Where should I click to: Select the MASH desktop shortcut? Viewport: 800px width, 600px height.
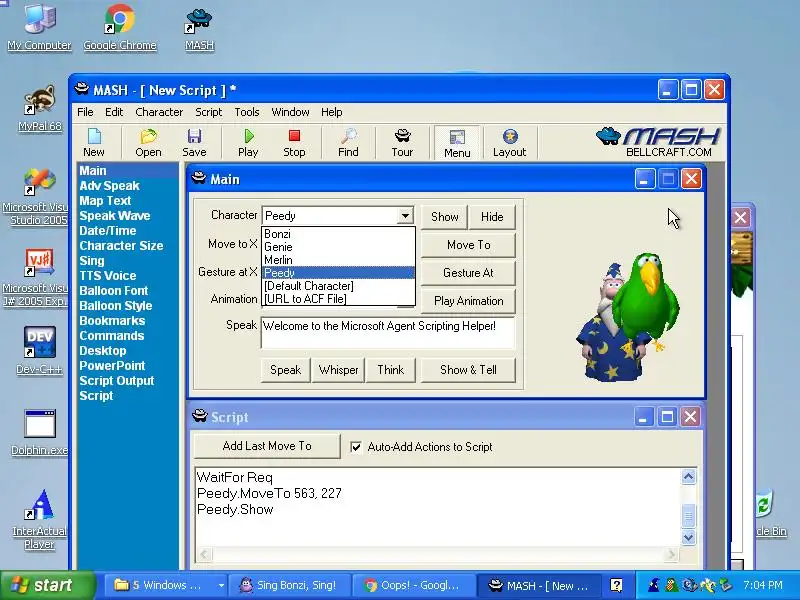(x=199, y=30)
